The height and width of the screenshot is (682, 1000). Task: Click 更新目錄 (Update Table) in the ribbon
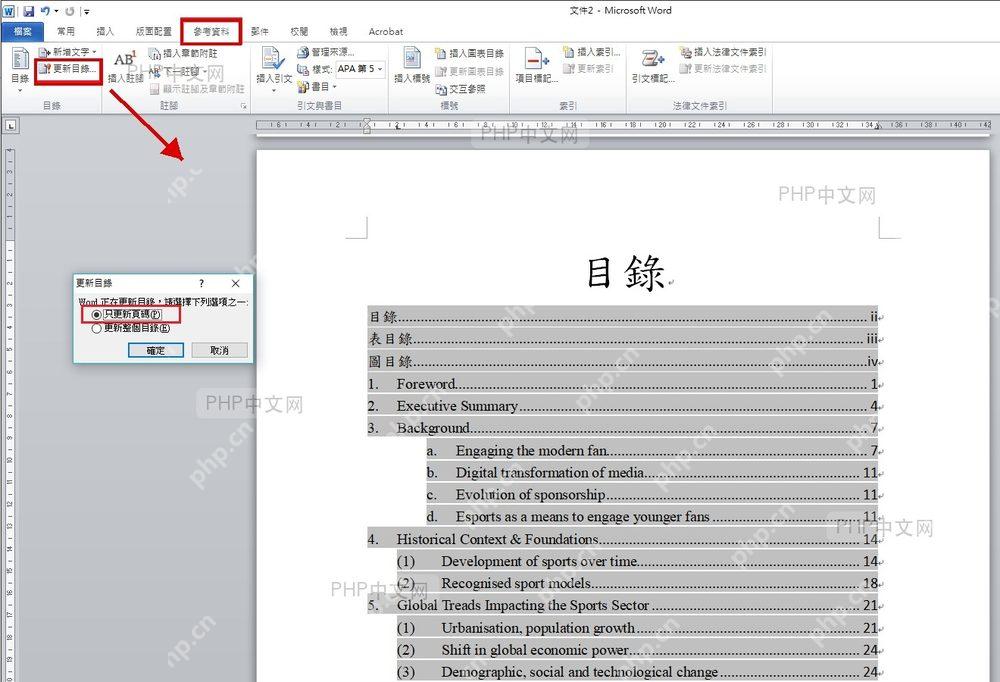68,69
